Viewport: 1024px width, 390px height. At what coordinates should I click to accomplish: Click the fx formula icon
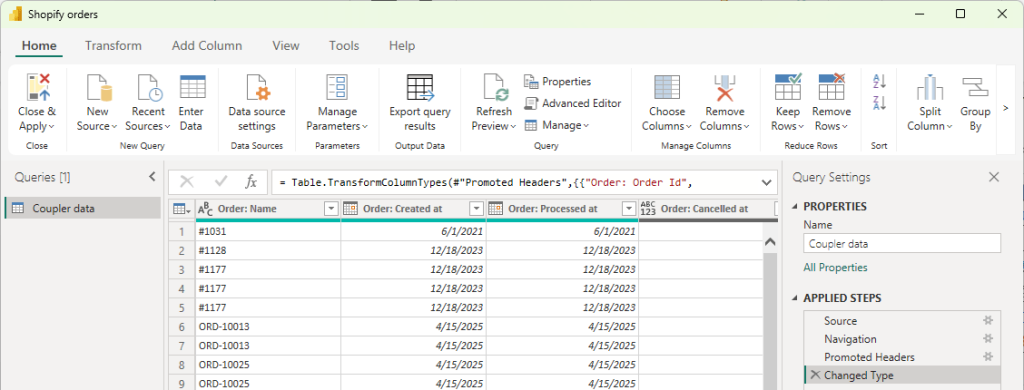[x=251, y=182]
